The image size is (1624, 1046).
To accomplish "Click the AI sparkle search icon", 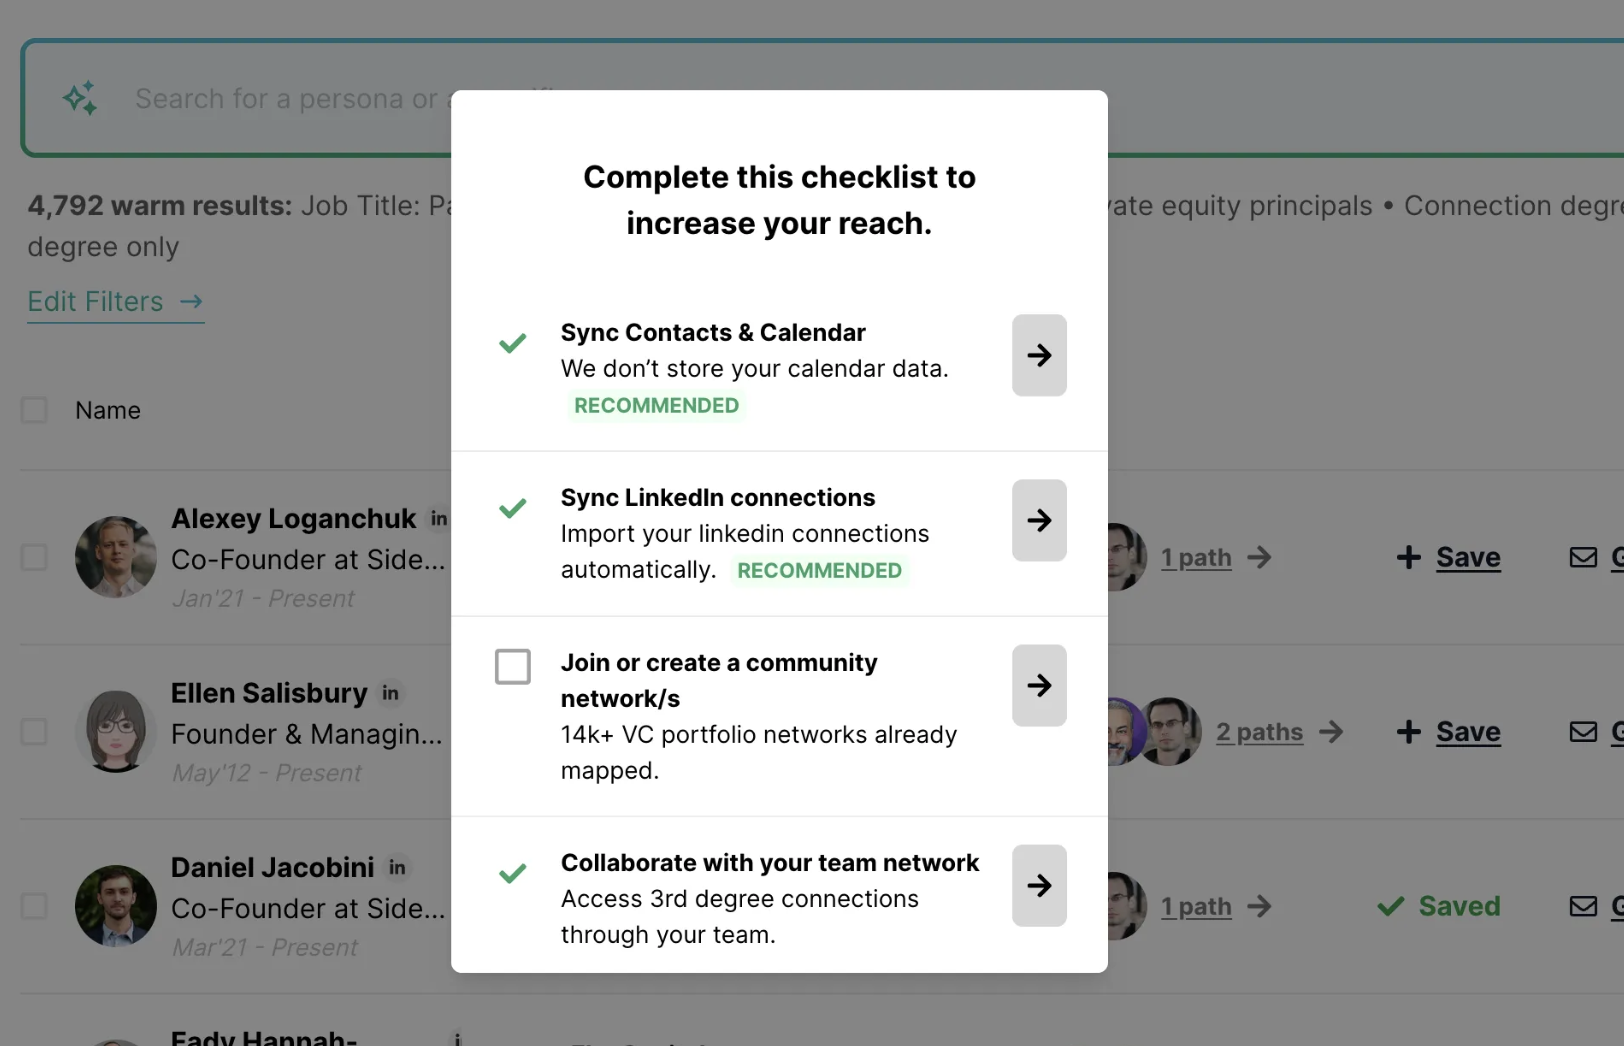I will pyautogui.click(x=80, y=98).
